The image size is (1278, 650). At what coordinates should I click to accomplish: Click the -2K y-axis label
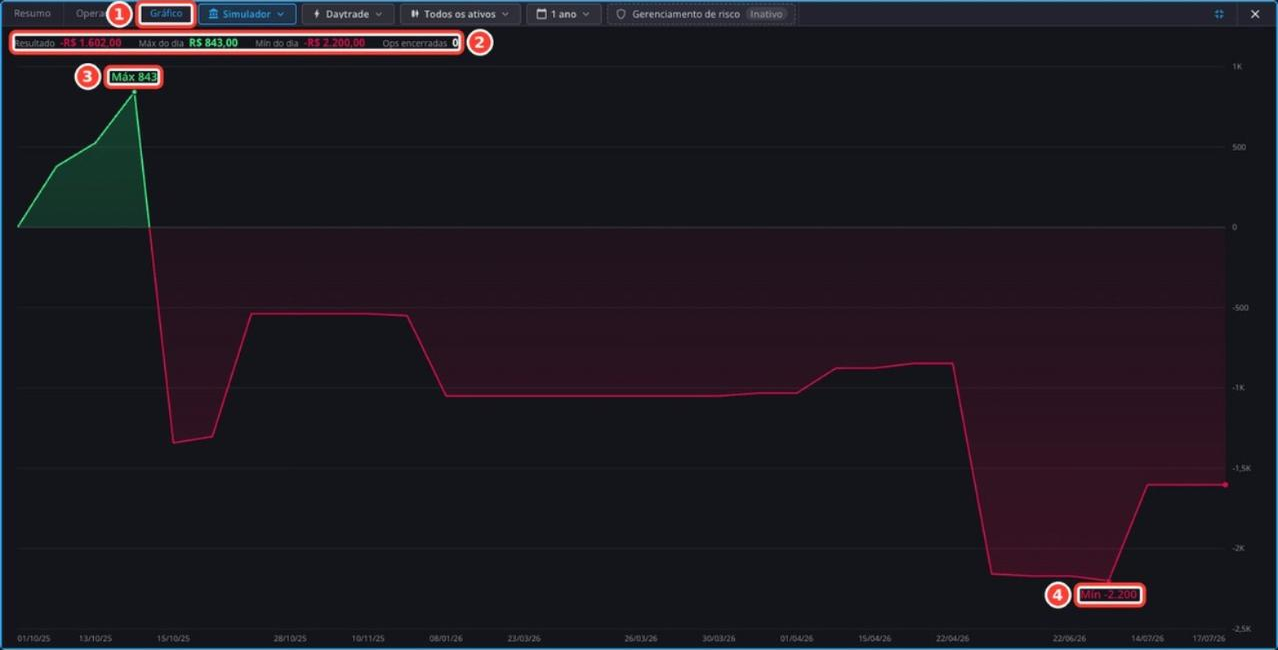pyautogui.click(x=1239, y=548)
